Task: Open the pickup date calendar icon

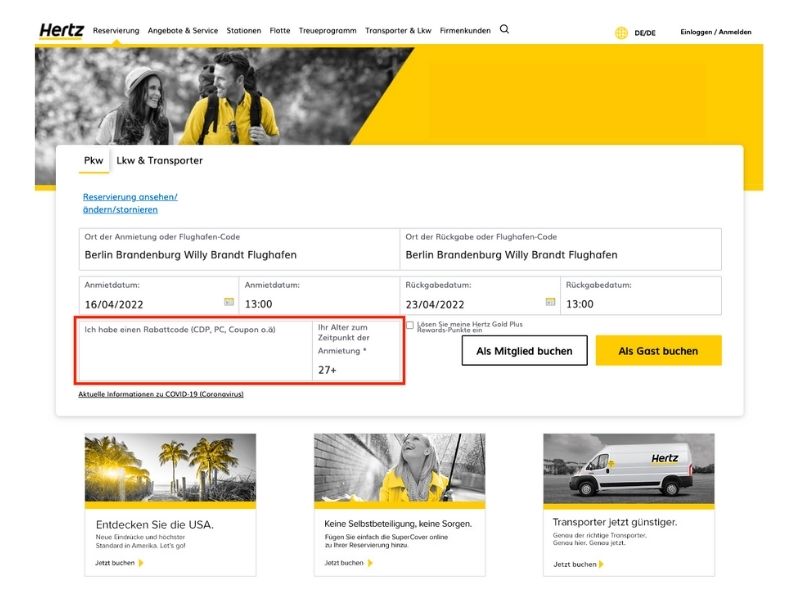Action: pyautogui.click(x=229, y=302)
